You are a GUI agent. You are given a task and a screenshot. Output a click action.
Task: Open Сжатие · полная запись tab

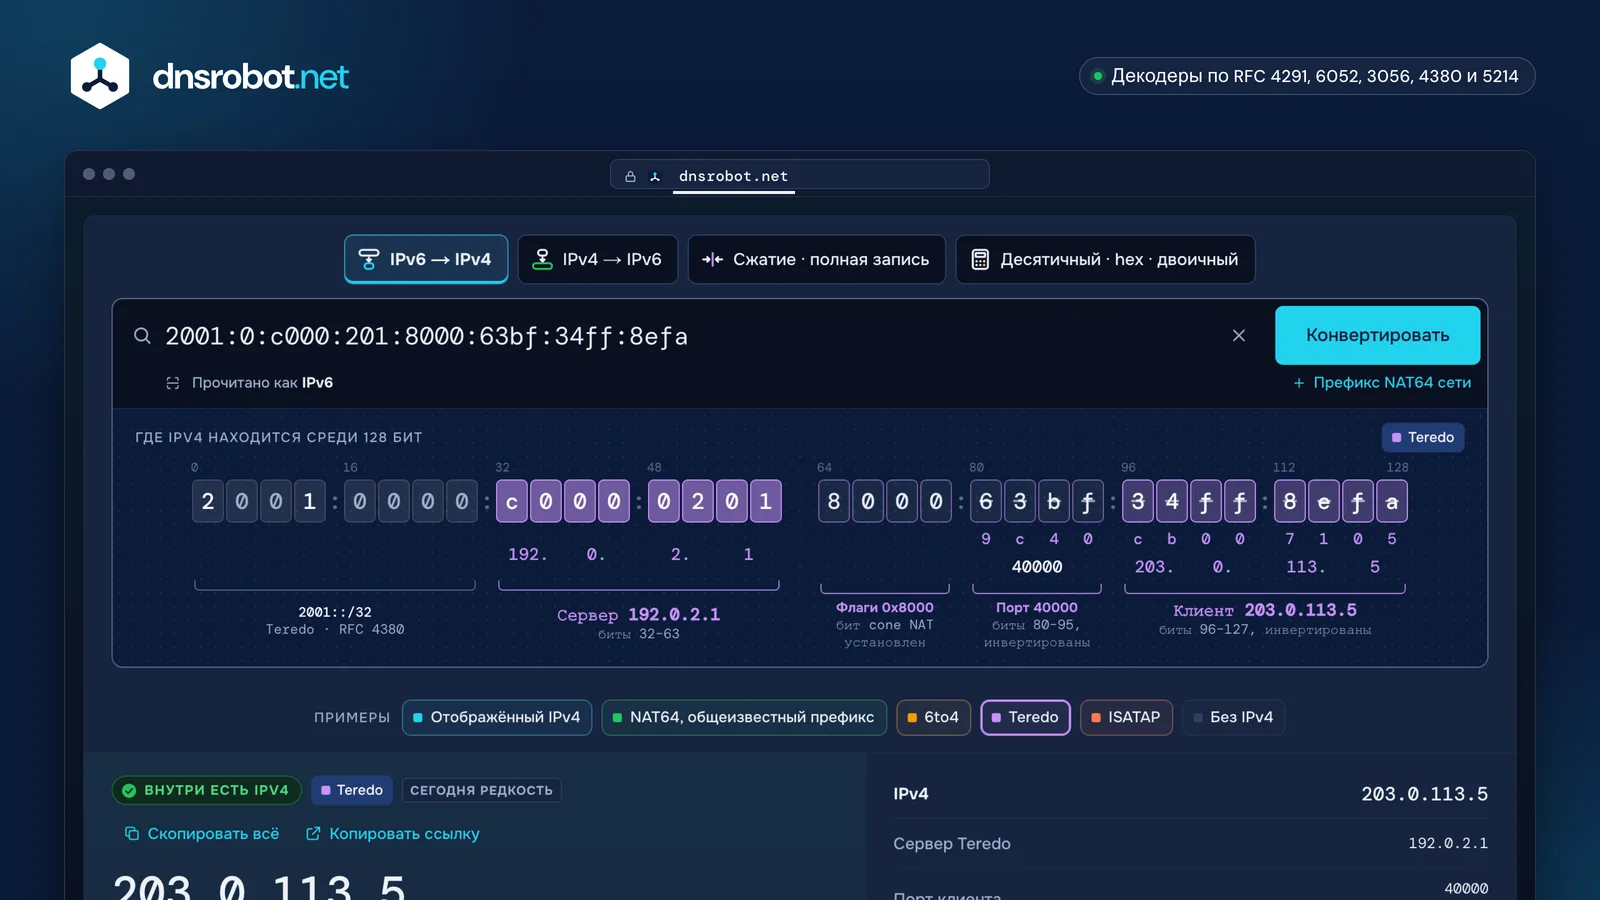[817, 259]
